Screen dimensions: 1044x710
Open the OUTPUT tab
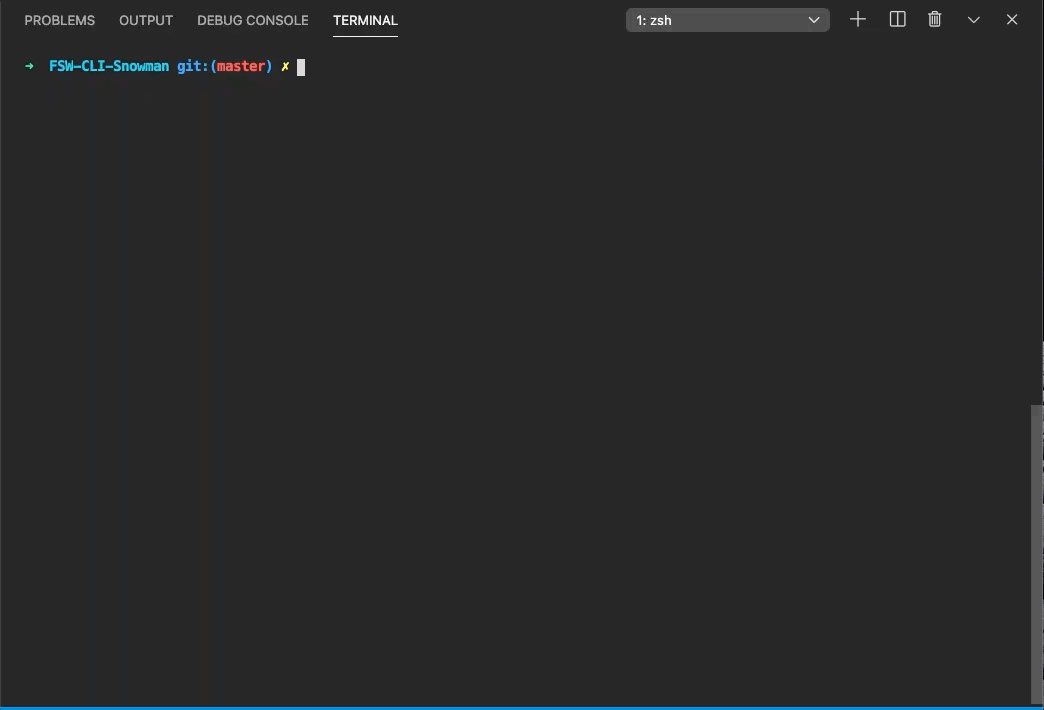tap(146, 20)
